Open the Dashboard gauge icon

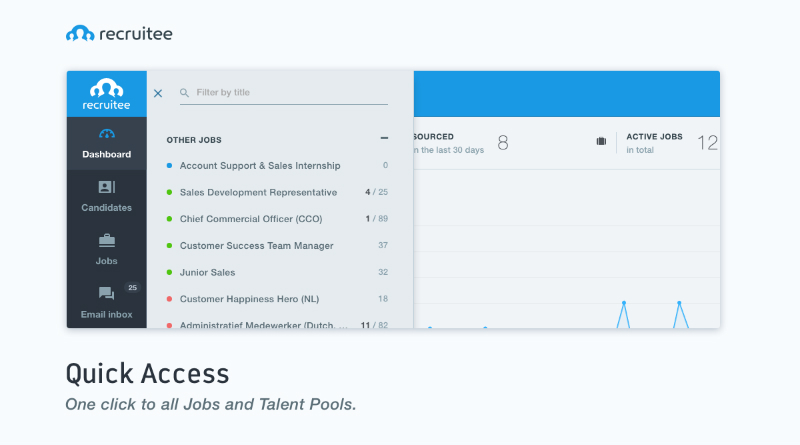click(x=107, y=134)
